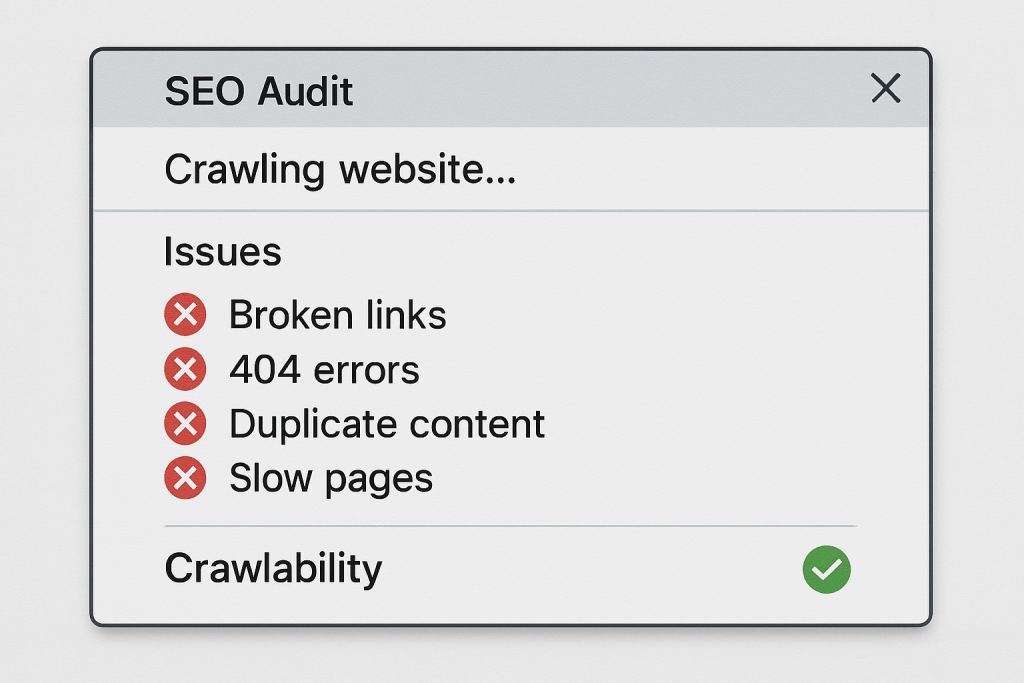Click the red error icon beside Slow pages

point(185,478)
